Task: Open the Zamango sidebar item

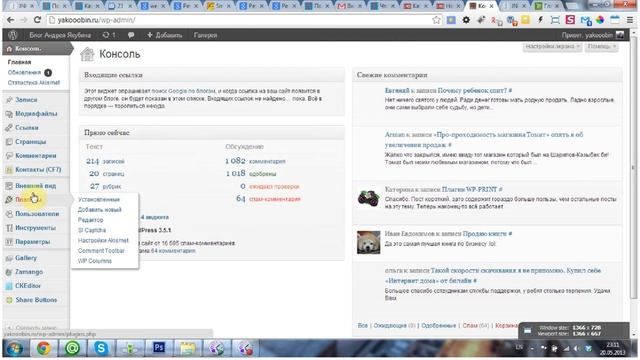Action: (29, 272)
